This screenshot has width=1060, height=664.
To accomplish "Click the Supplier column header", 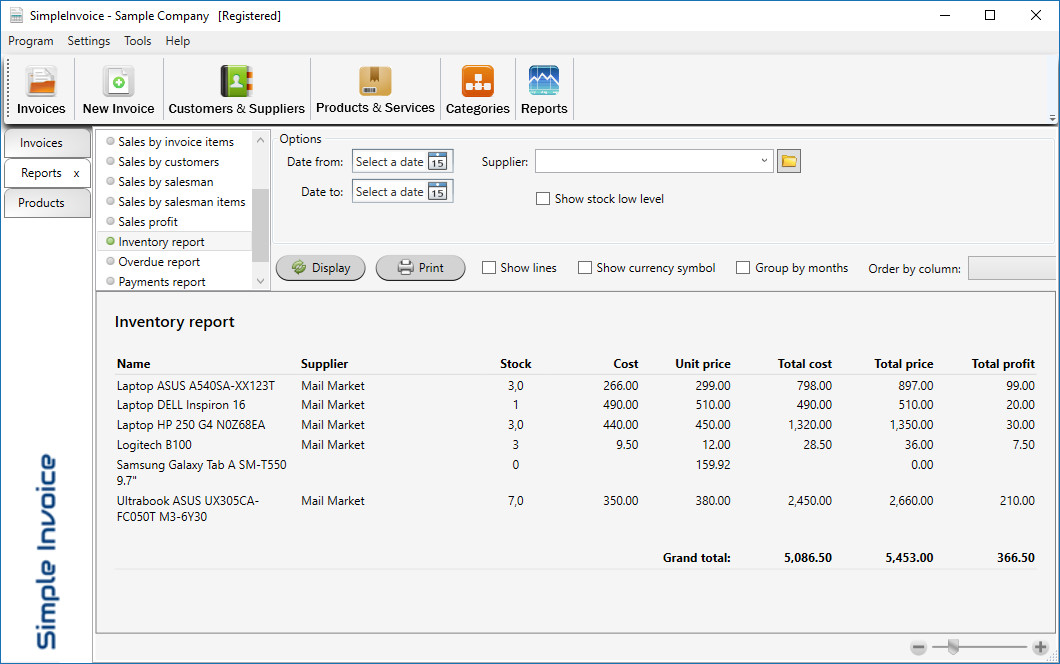I will pyautogui.click(x=324, y=364).
